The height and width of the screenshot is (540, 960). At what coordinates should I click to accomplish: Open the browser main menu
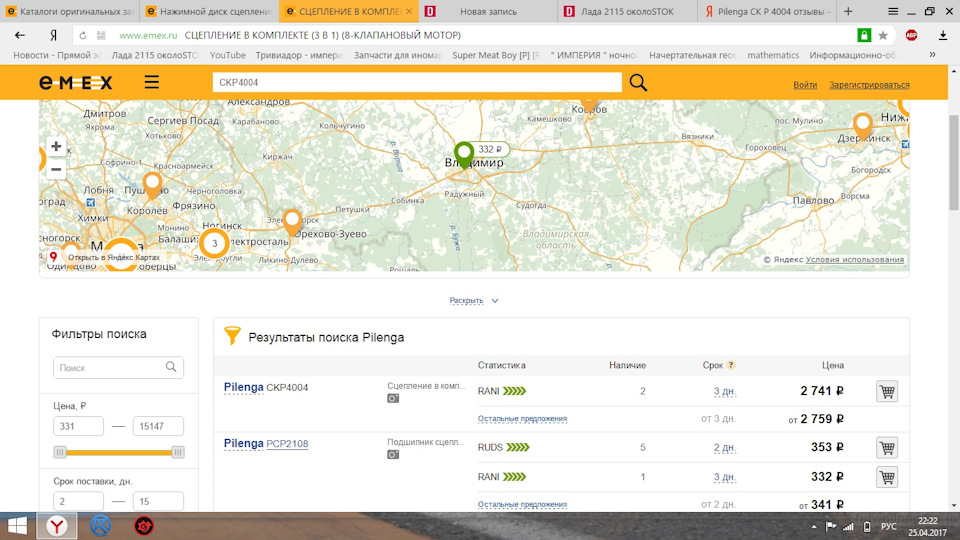coord(893,11)
